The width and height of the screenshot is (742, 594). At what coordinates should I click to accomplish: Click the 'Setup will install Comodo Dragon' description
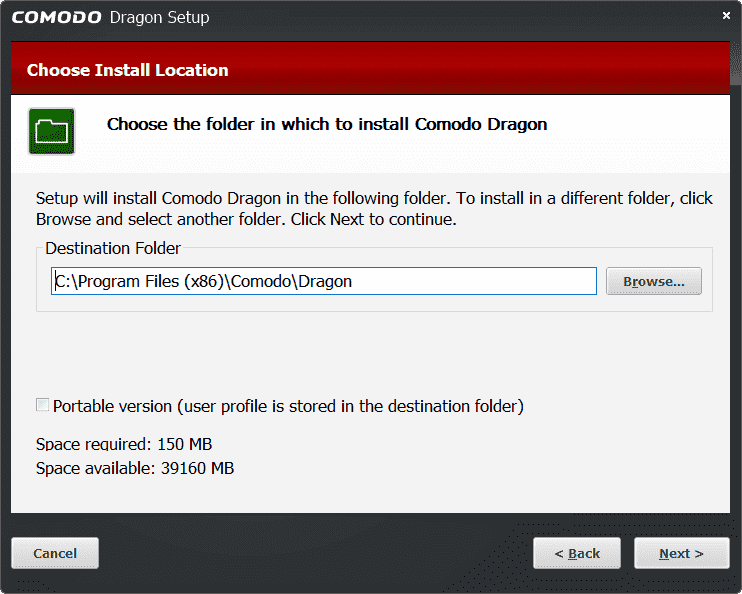[x=374, y=209]
